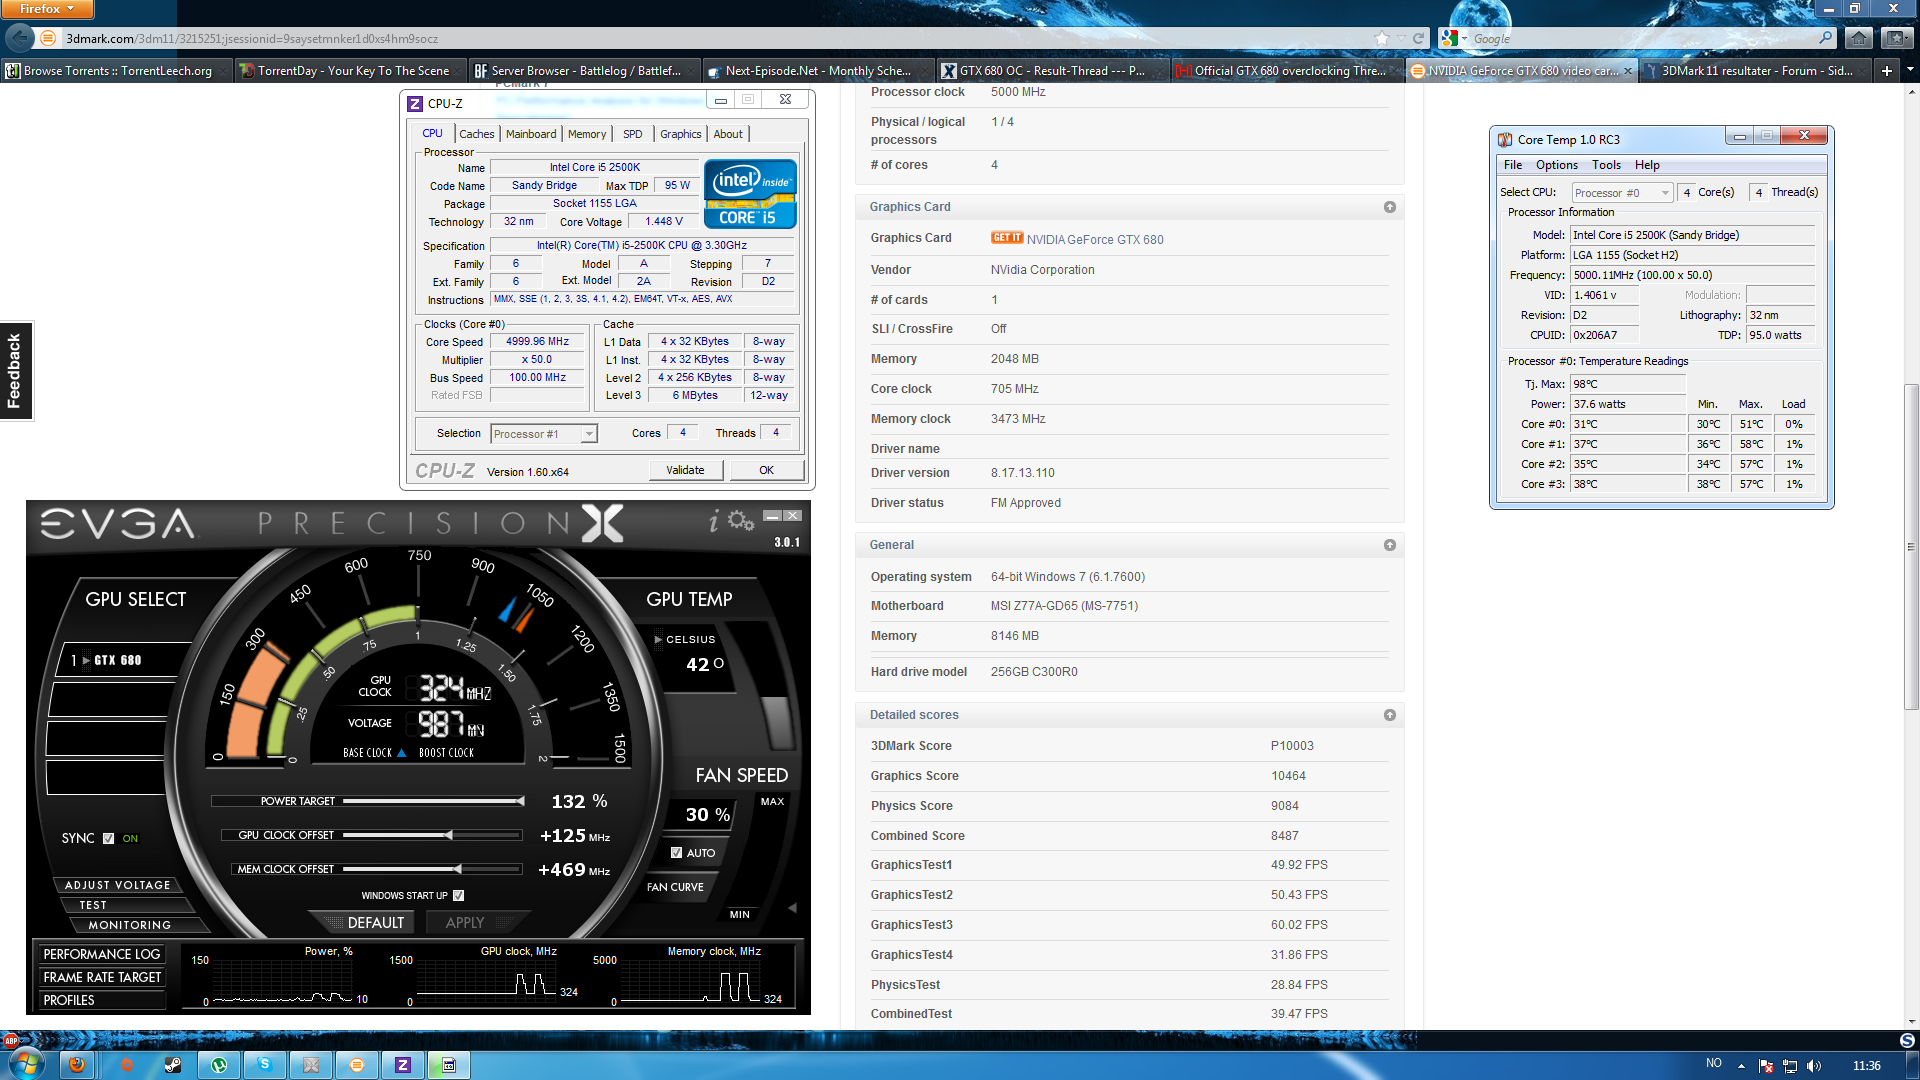Open Firefox from the taskbar
Image resolution: width=1920 pixels, height=1080 pixels.
click(x=77, y=1065)
